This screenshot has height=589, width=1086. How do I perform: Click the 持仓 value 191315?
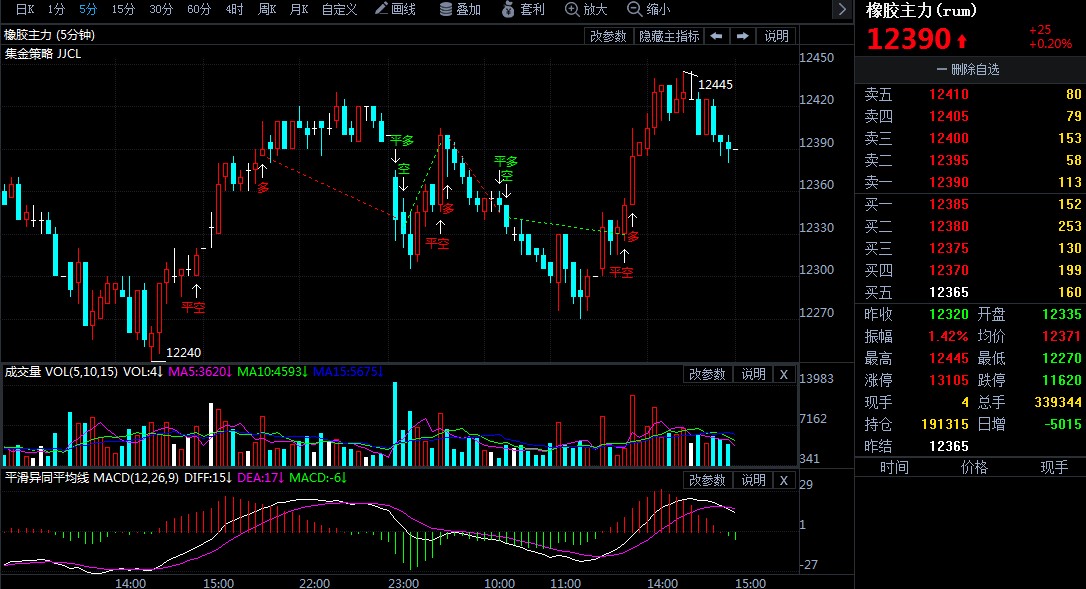pos(944,425)
